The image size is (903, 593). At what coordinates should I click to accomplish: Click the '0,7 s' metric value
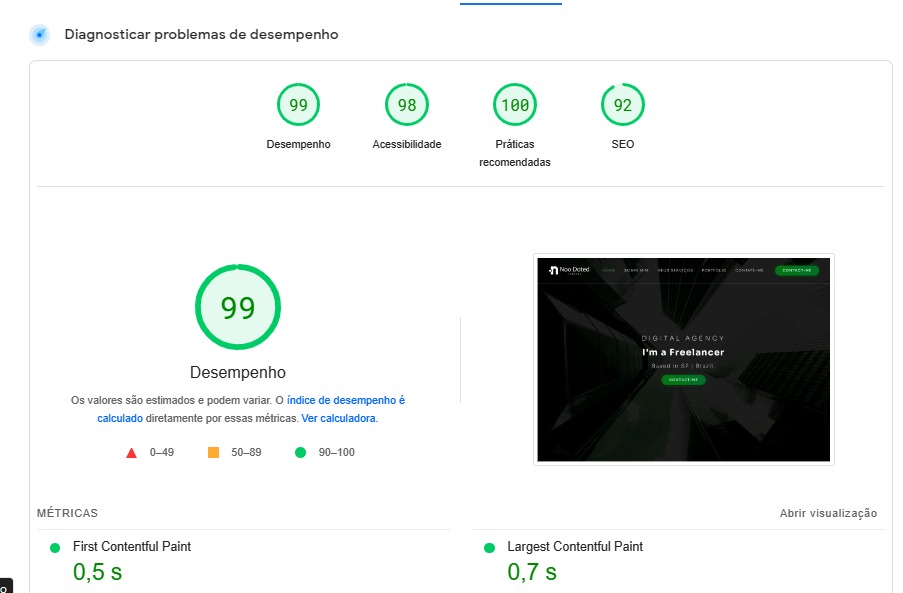(532, 572)
